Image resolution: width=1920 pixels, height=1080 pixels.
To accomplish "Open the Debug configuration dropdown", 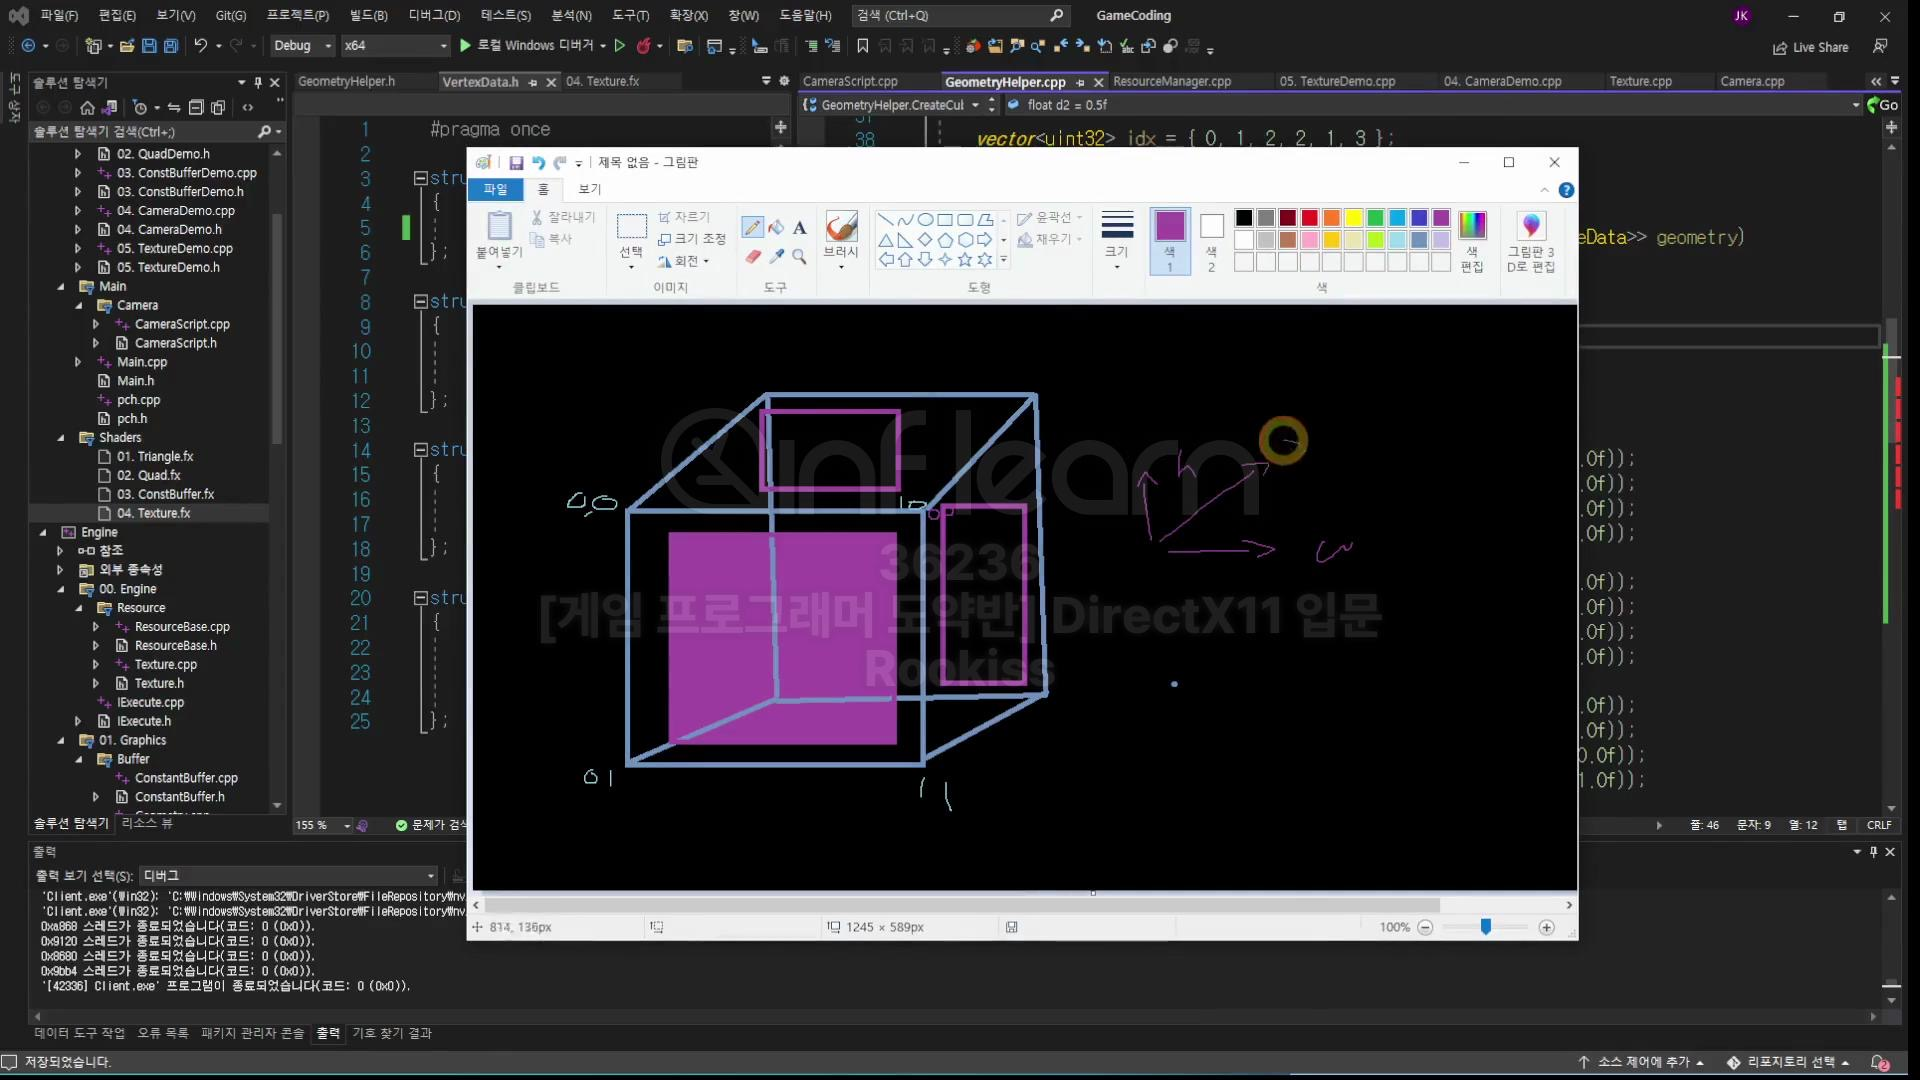I will point(303,46).
